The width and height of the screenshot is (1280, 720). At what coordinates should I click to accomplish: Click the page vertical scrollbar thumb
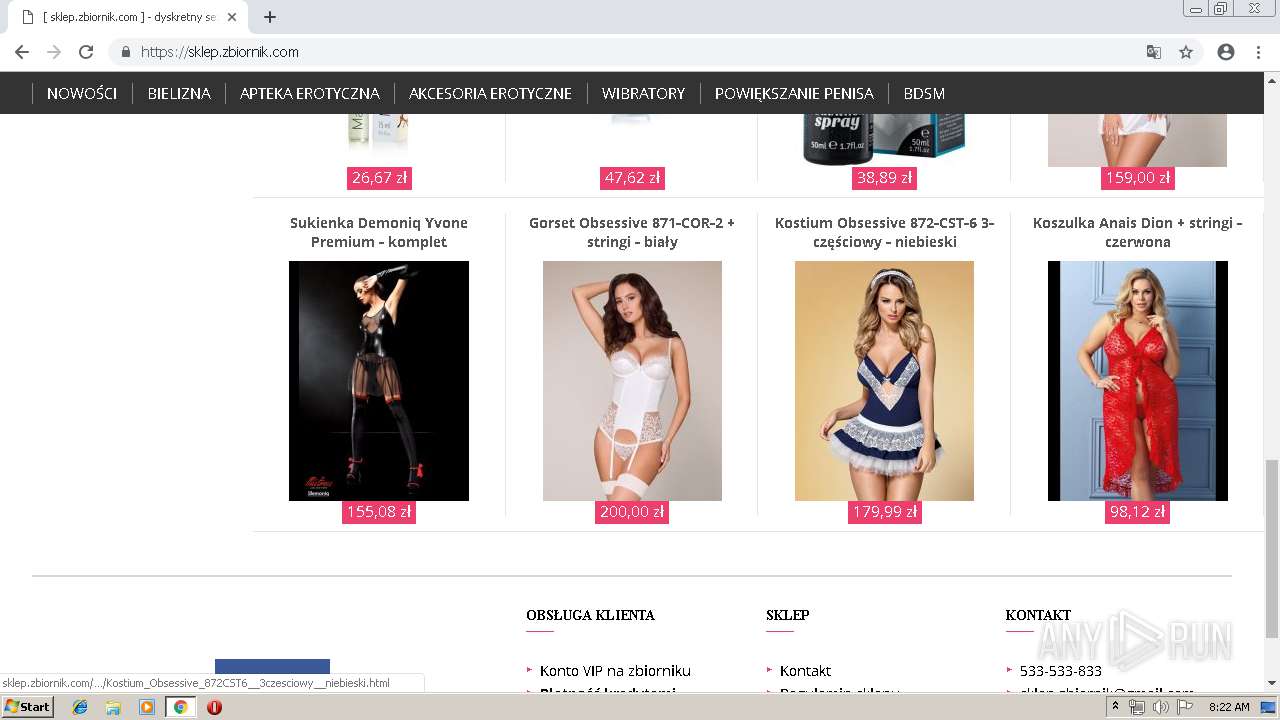(x=1271, y=548)
